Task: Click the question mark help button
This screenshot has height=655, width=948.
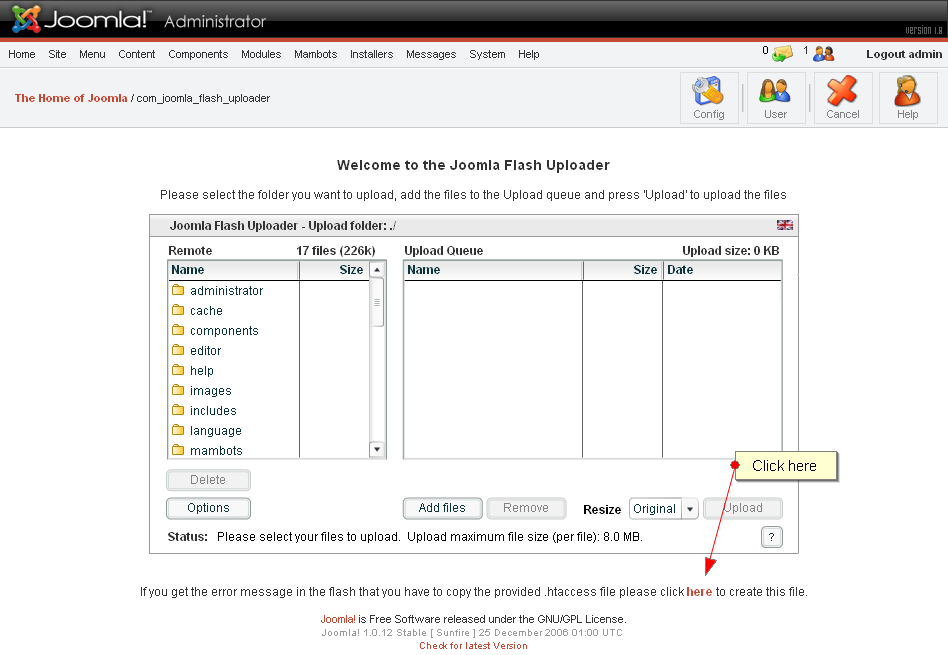Action: coord(771,536)
